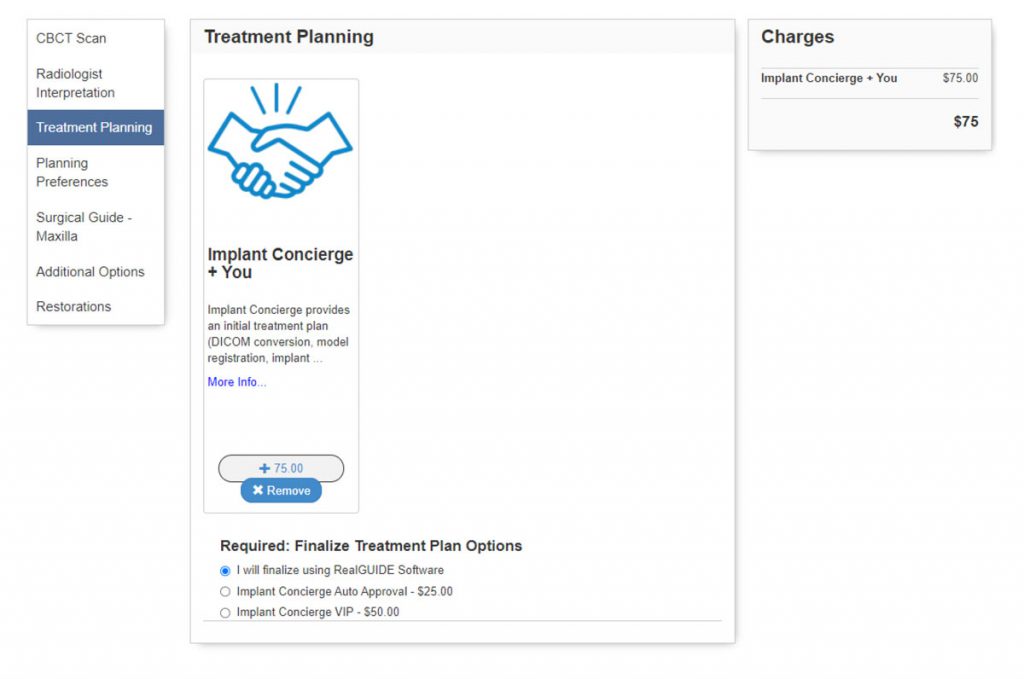Choose the Implant Concierge VIP - $50.00 option

[225, 612]
